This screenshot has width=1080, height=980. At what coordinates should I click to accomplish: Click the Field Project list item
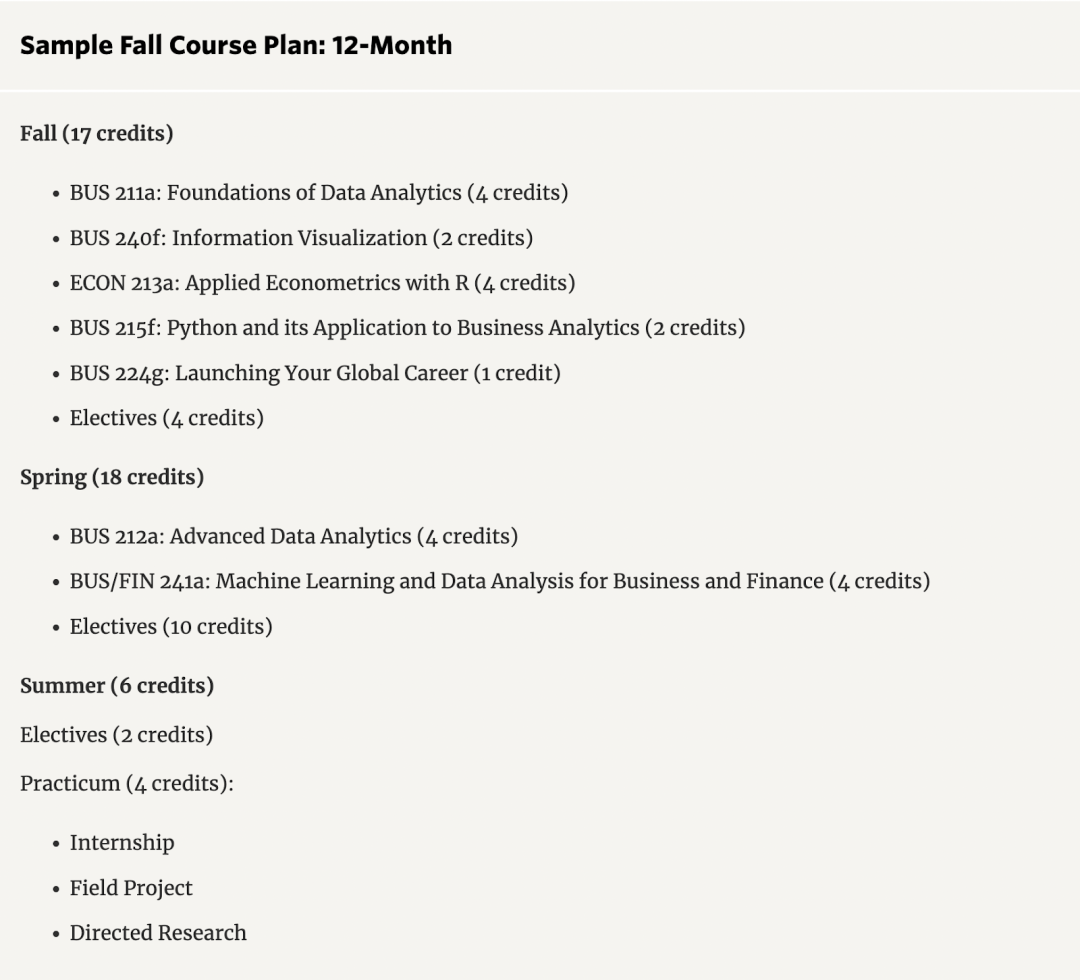tap(131, 888)
